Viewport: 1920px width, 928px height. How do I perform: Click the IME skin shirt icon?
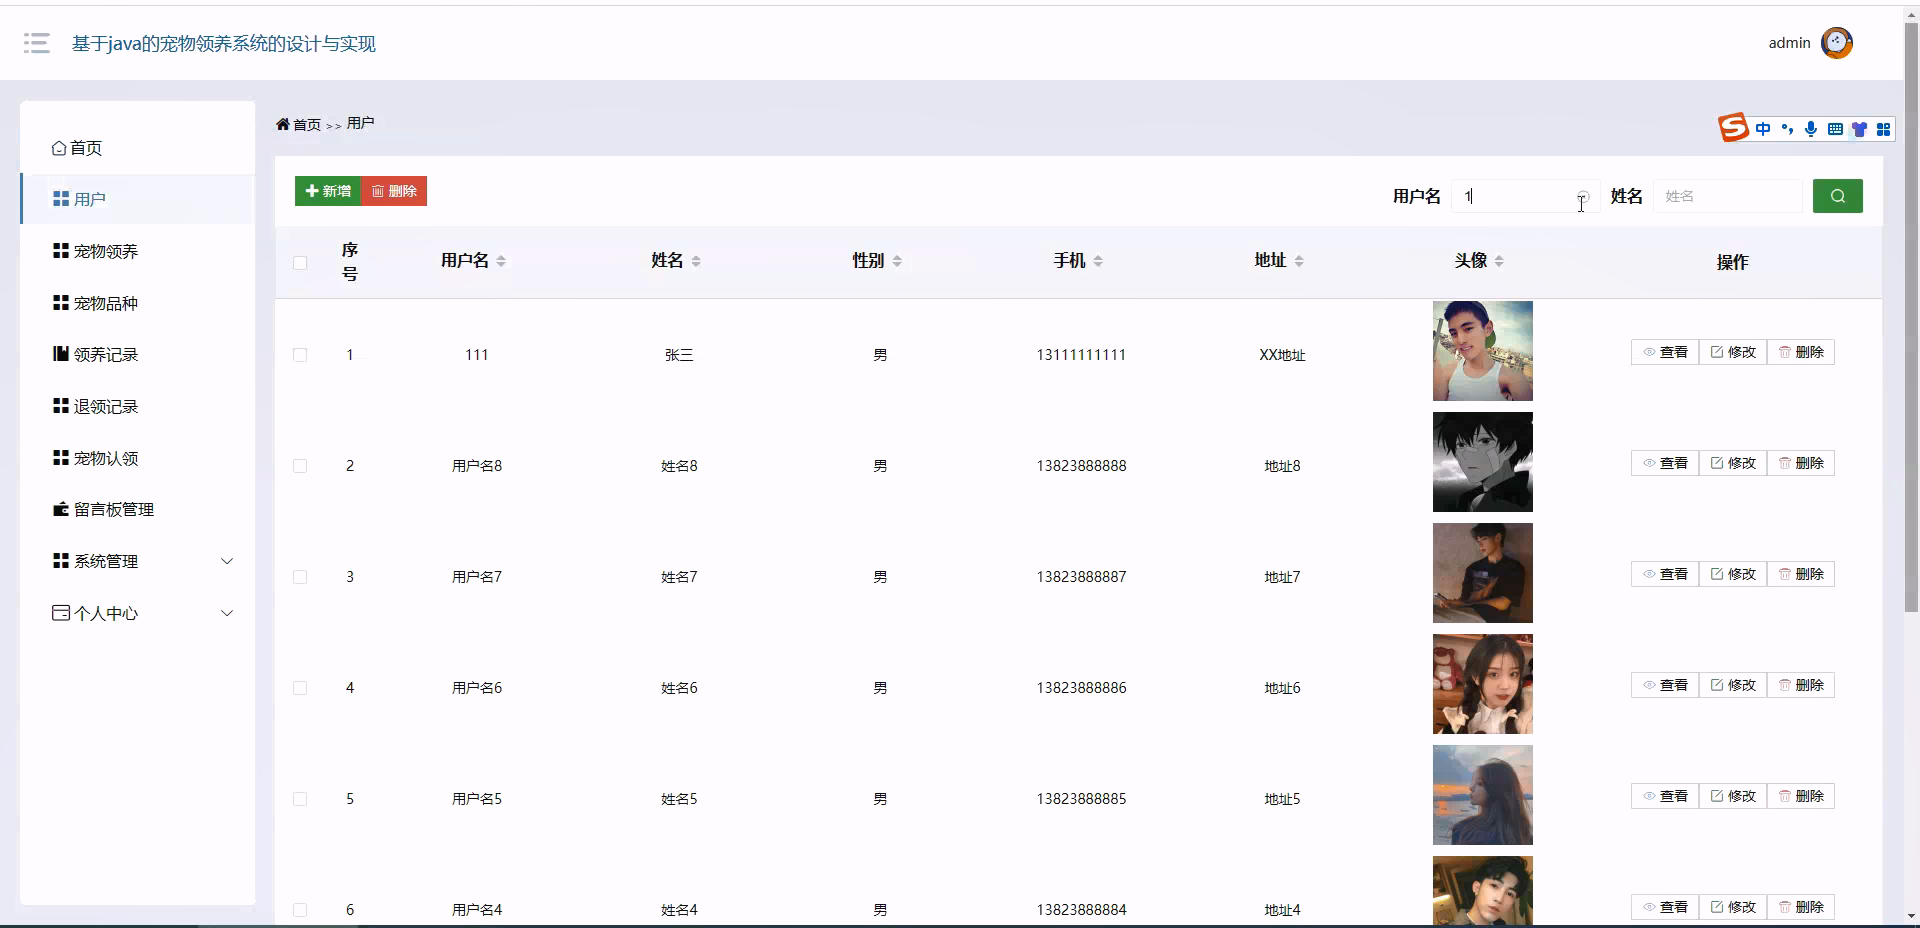[x=1859, y=129]
